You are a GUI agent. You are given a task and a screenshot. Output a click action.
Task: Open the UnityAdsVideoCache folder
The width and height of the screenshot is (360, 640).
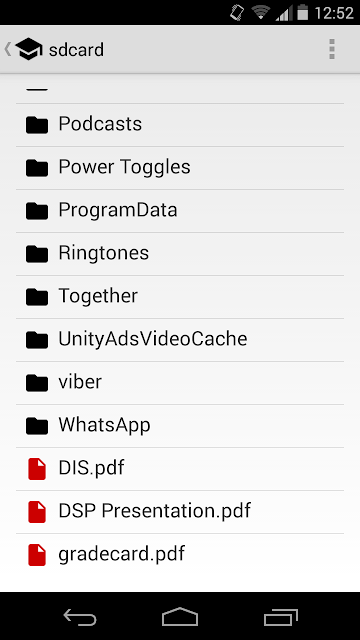(x=180, y=340)
